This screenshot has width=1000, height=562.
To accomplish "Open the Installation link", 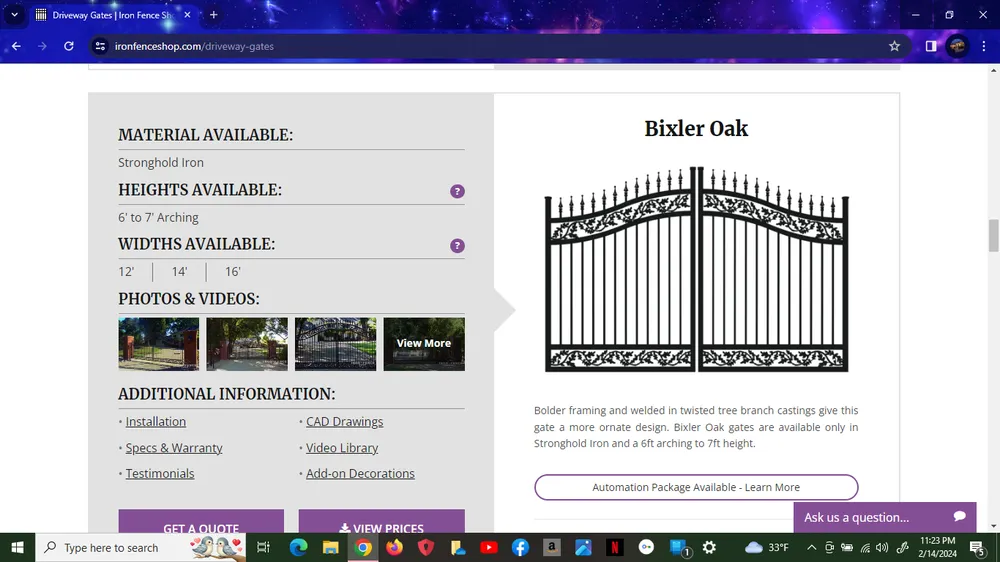I will (x=155, y=422).
